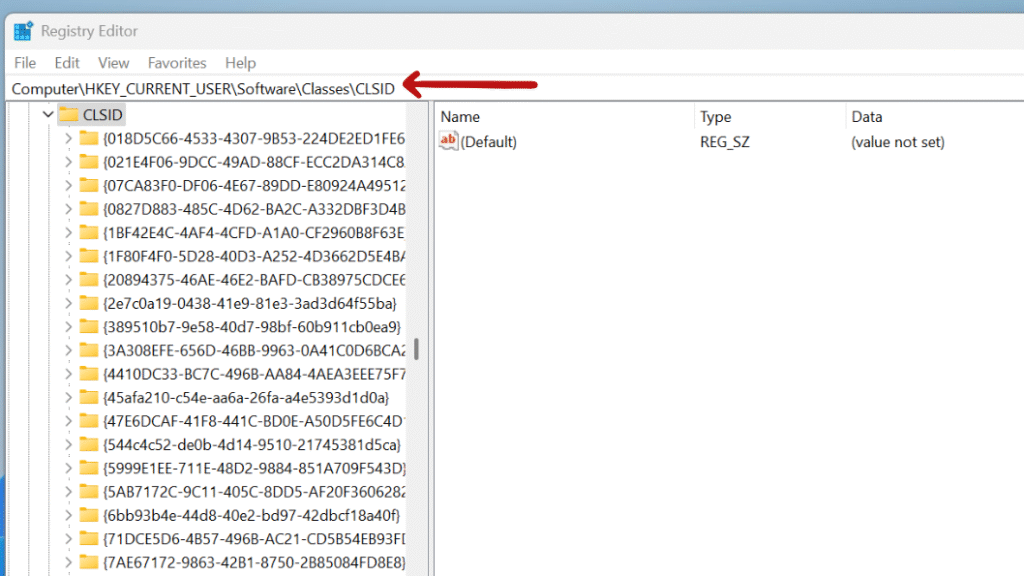The width and height of the screenshot is (1024, 576).
Task: Click folder icon of {3A308EFE-656D key
Action: coord(89,349)
